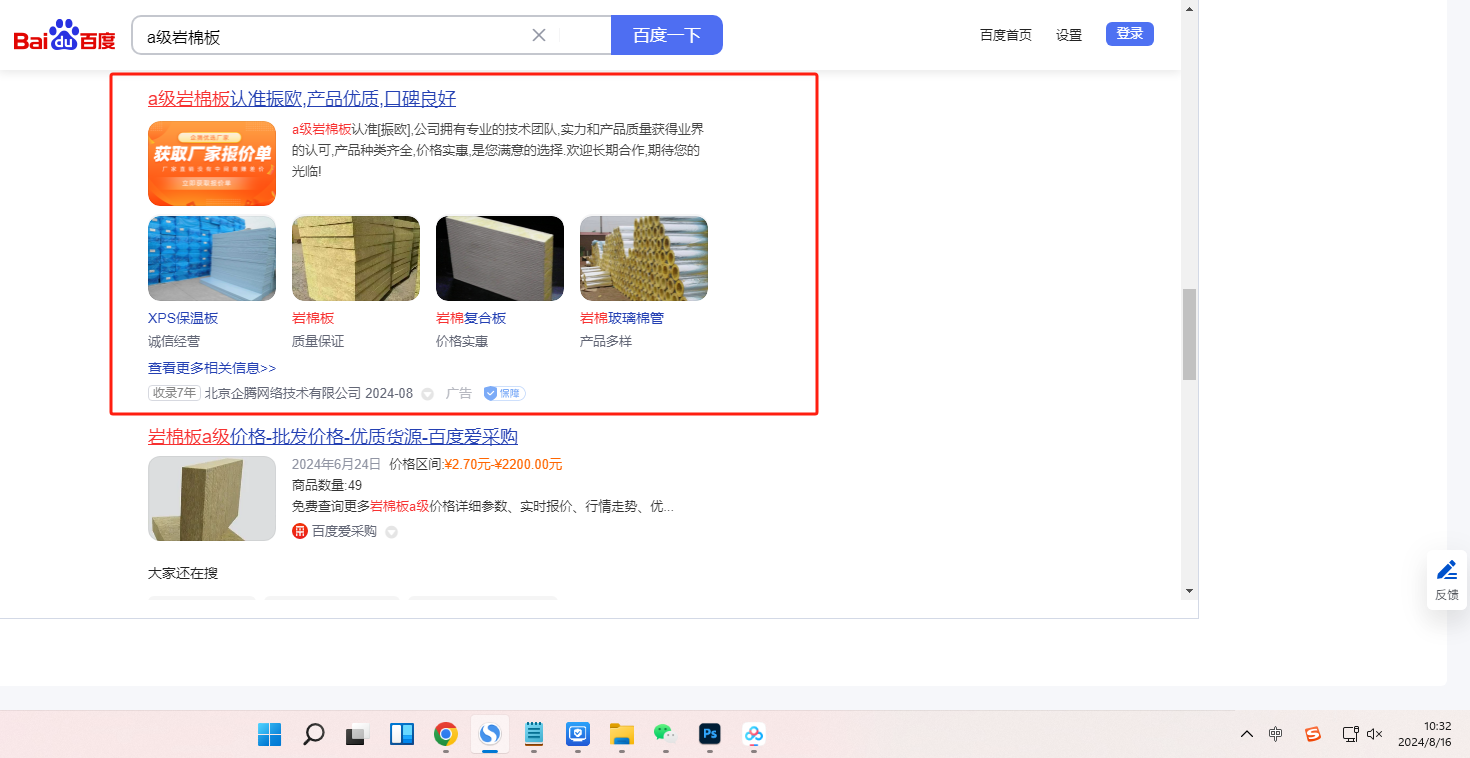
Task: Open 岩棉板a级价格-批发价格 result title
Action: pos(333,437)
